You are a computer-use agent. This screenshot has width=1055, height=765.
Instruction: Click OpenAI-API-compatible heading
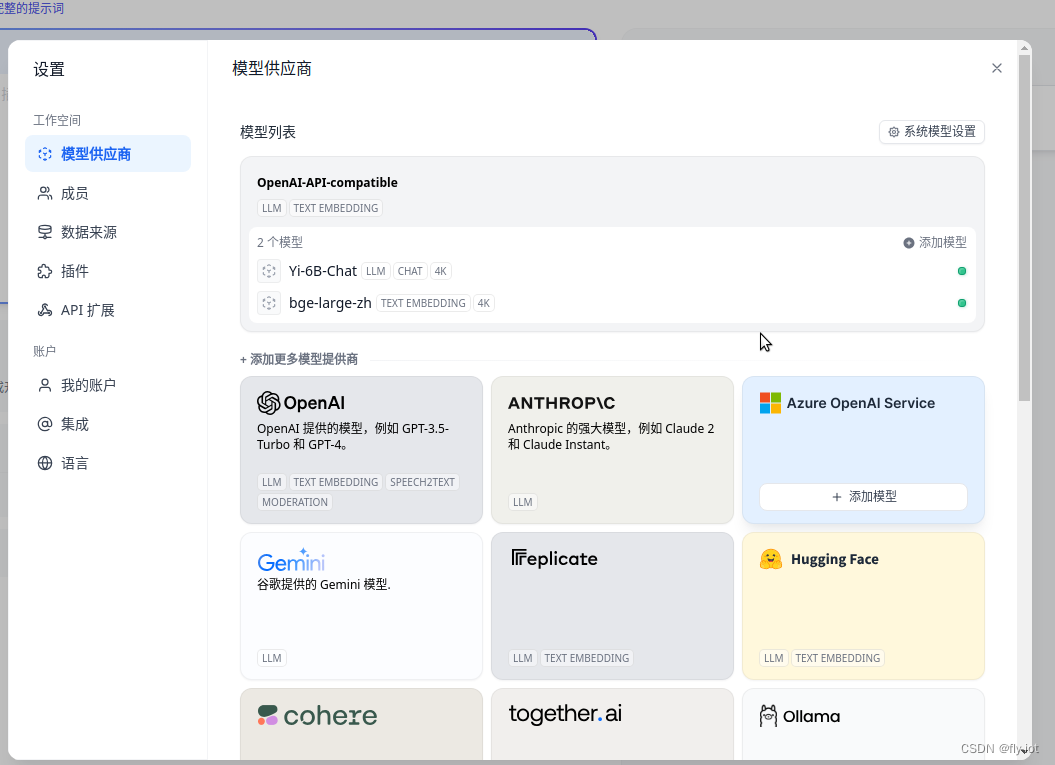(x=327, y=182)
